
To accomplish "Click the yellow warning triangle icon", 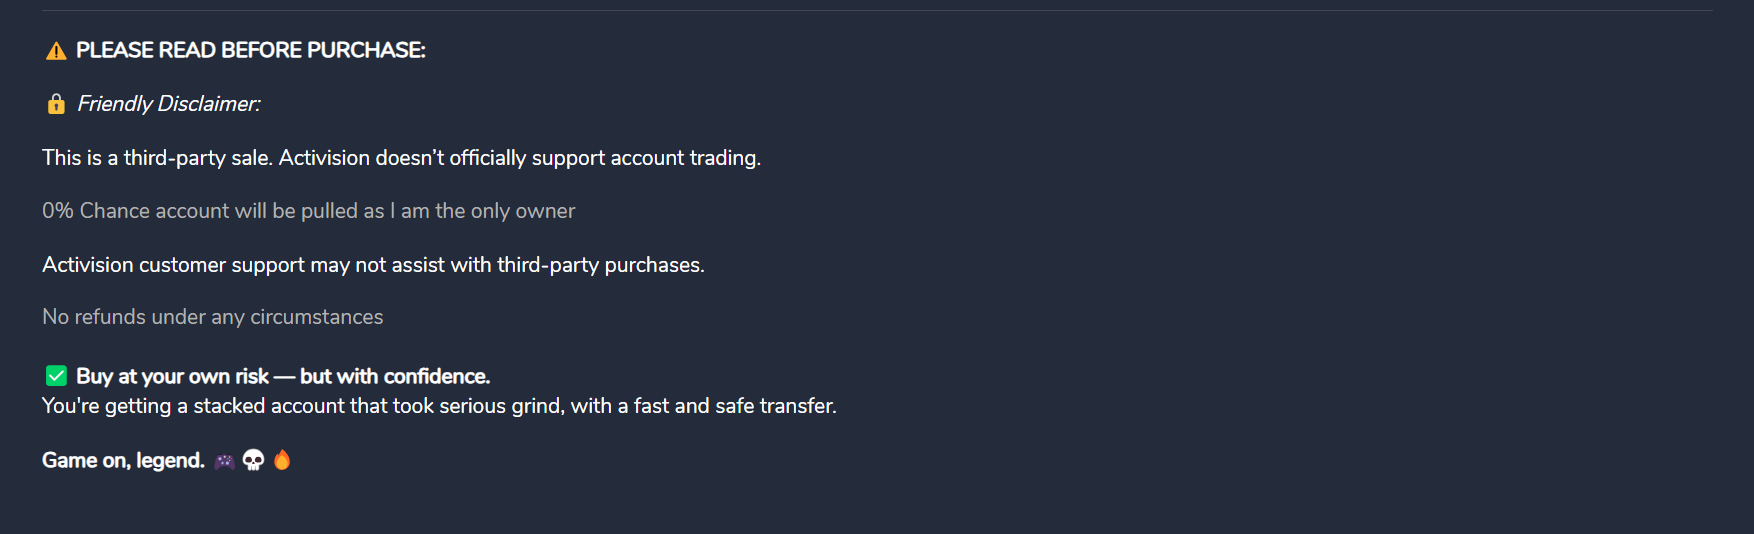I will (x=56, y=51).
